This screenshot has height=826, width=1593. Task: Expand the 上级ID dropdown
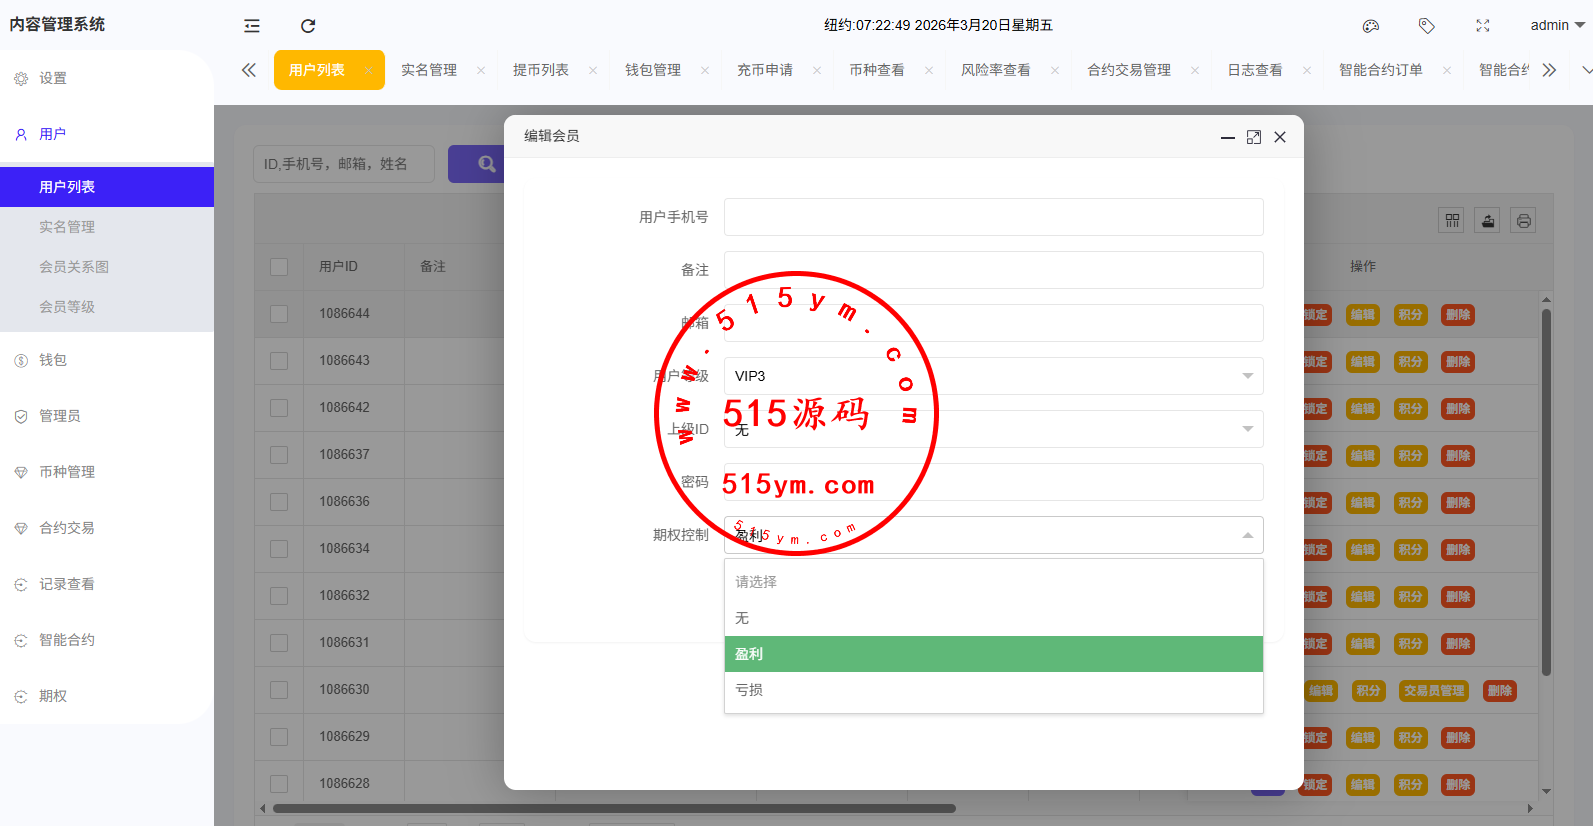click(x=993, y=429)
